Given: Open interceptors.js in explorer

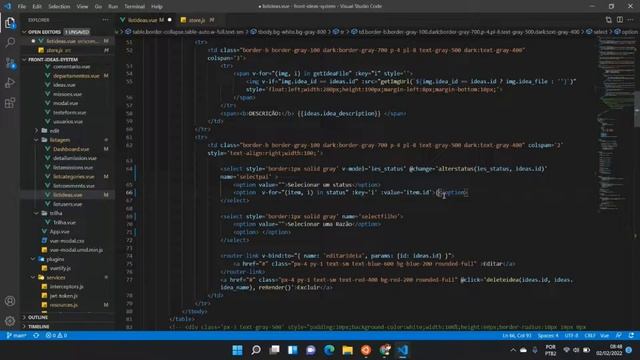Looking at the screenshot, I should [67, 287].
